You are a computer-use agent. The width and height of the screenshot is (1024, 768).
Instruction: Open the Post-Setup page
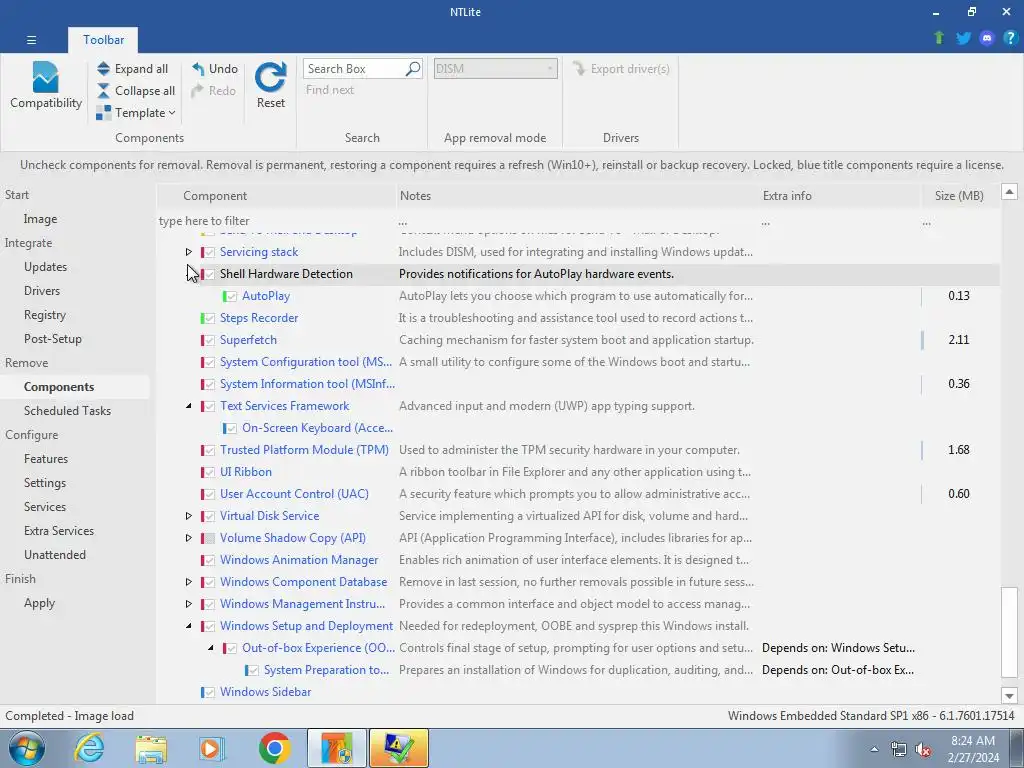[53, 339]
